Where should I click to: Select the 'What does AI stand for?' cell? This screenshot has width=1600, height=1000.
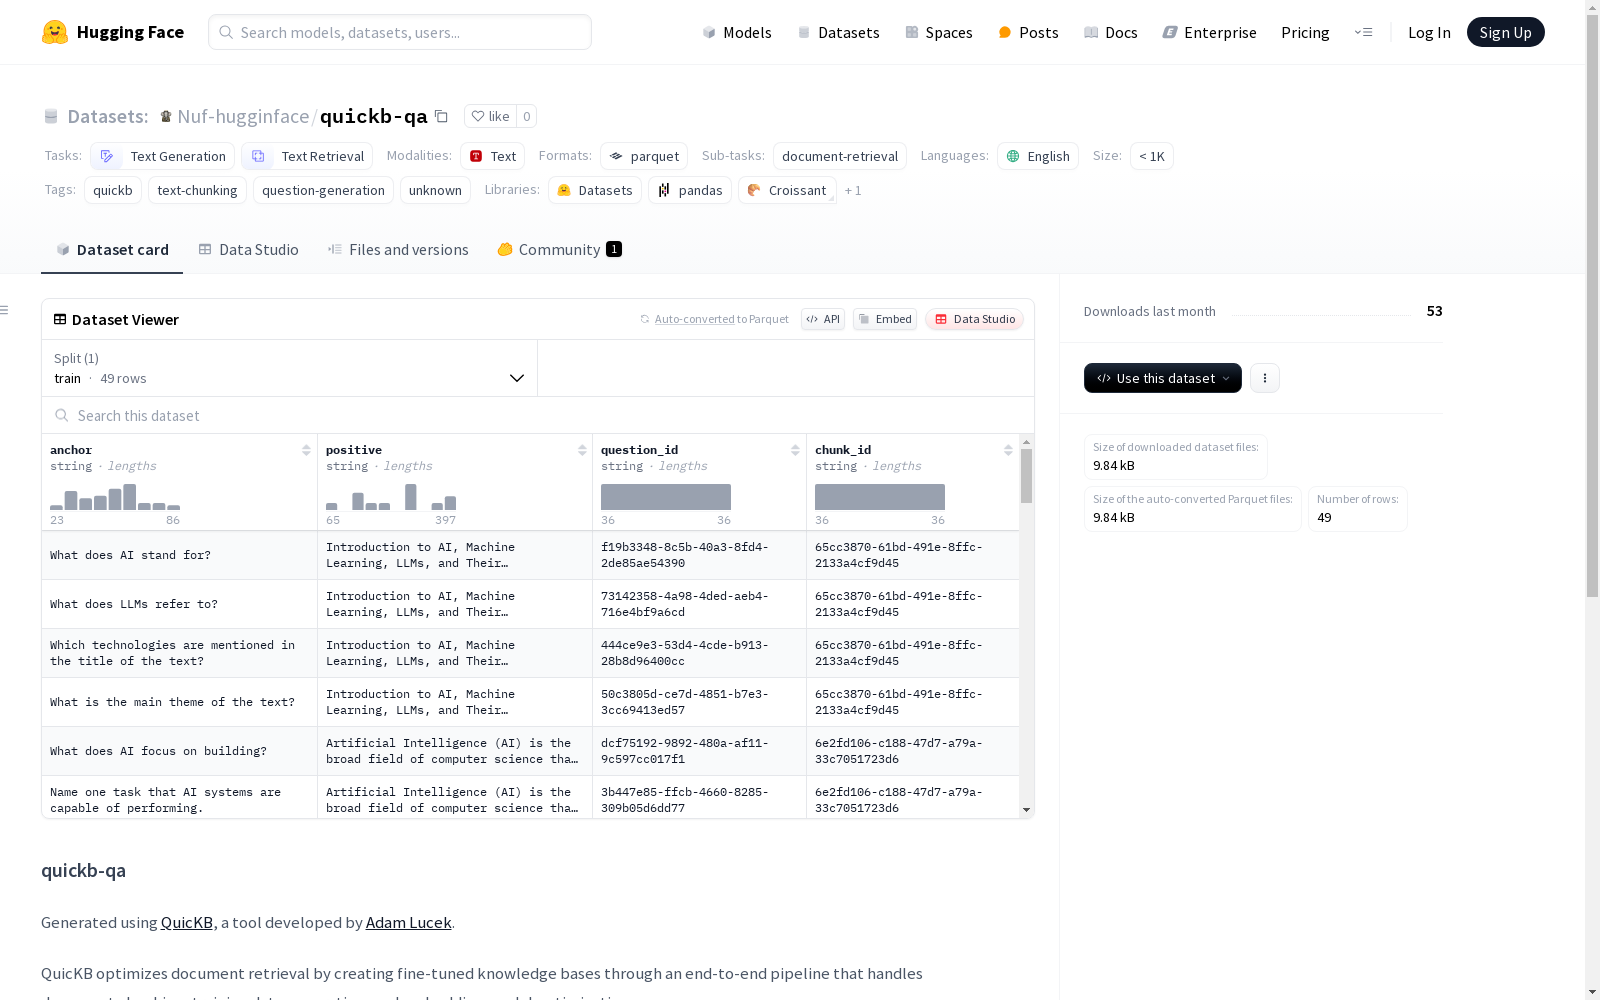coord(180,555)
